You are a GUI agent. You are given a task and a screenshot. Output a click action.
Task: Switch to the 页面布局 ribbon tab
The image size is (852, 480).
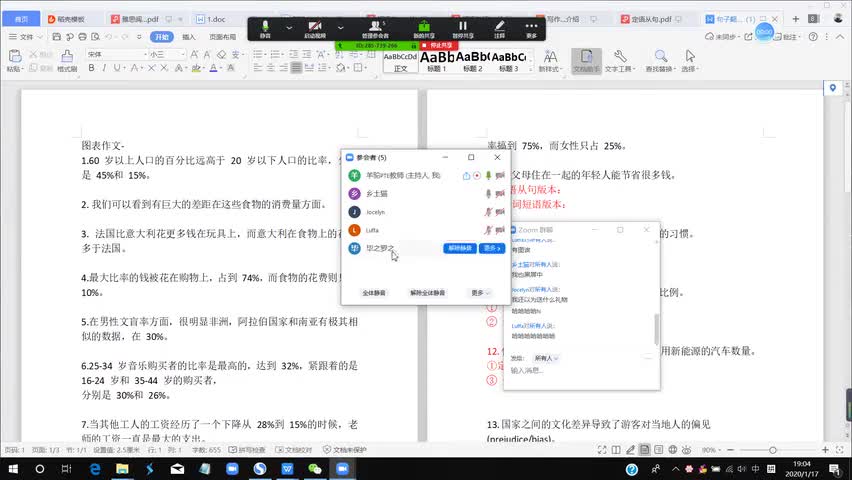click(x=223, y=37)
